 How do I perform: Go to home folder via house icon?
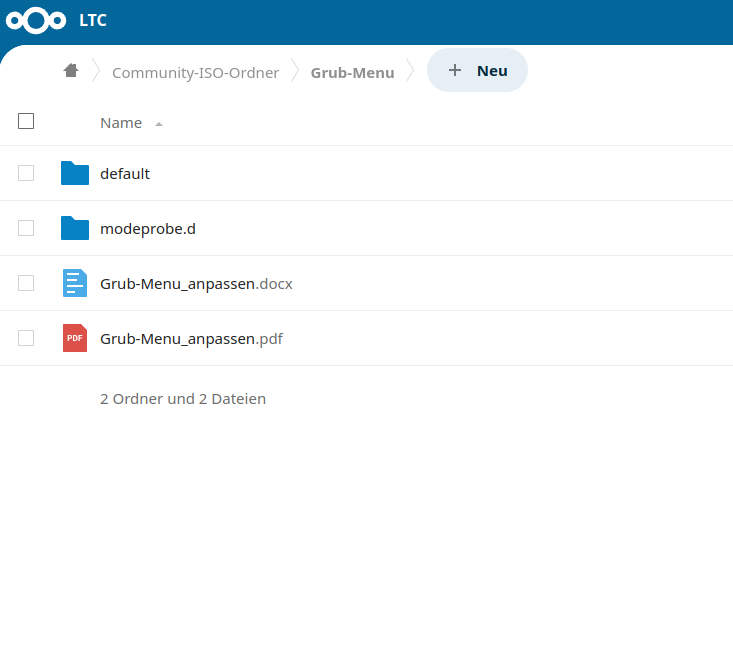(x=71, y=71)
